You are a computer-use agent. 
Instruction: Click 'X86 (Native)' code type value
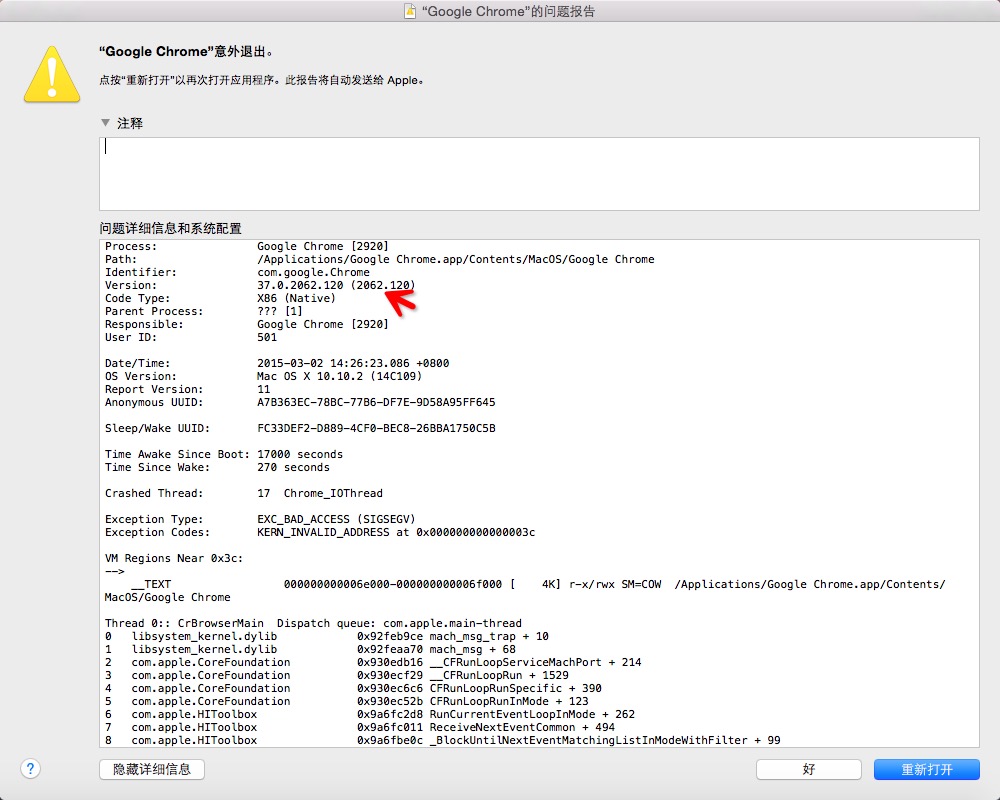click(296, 298)
